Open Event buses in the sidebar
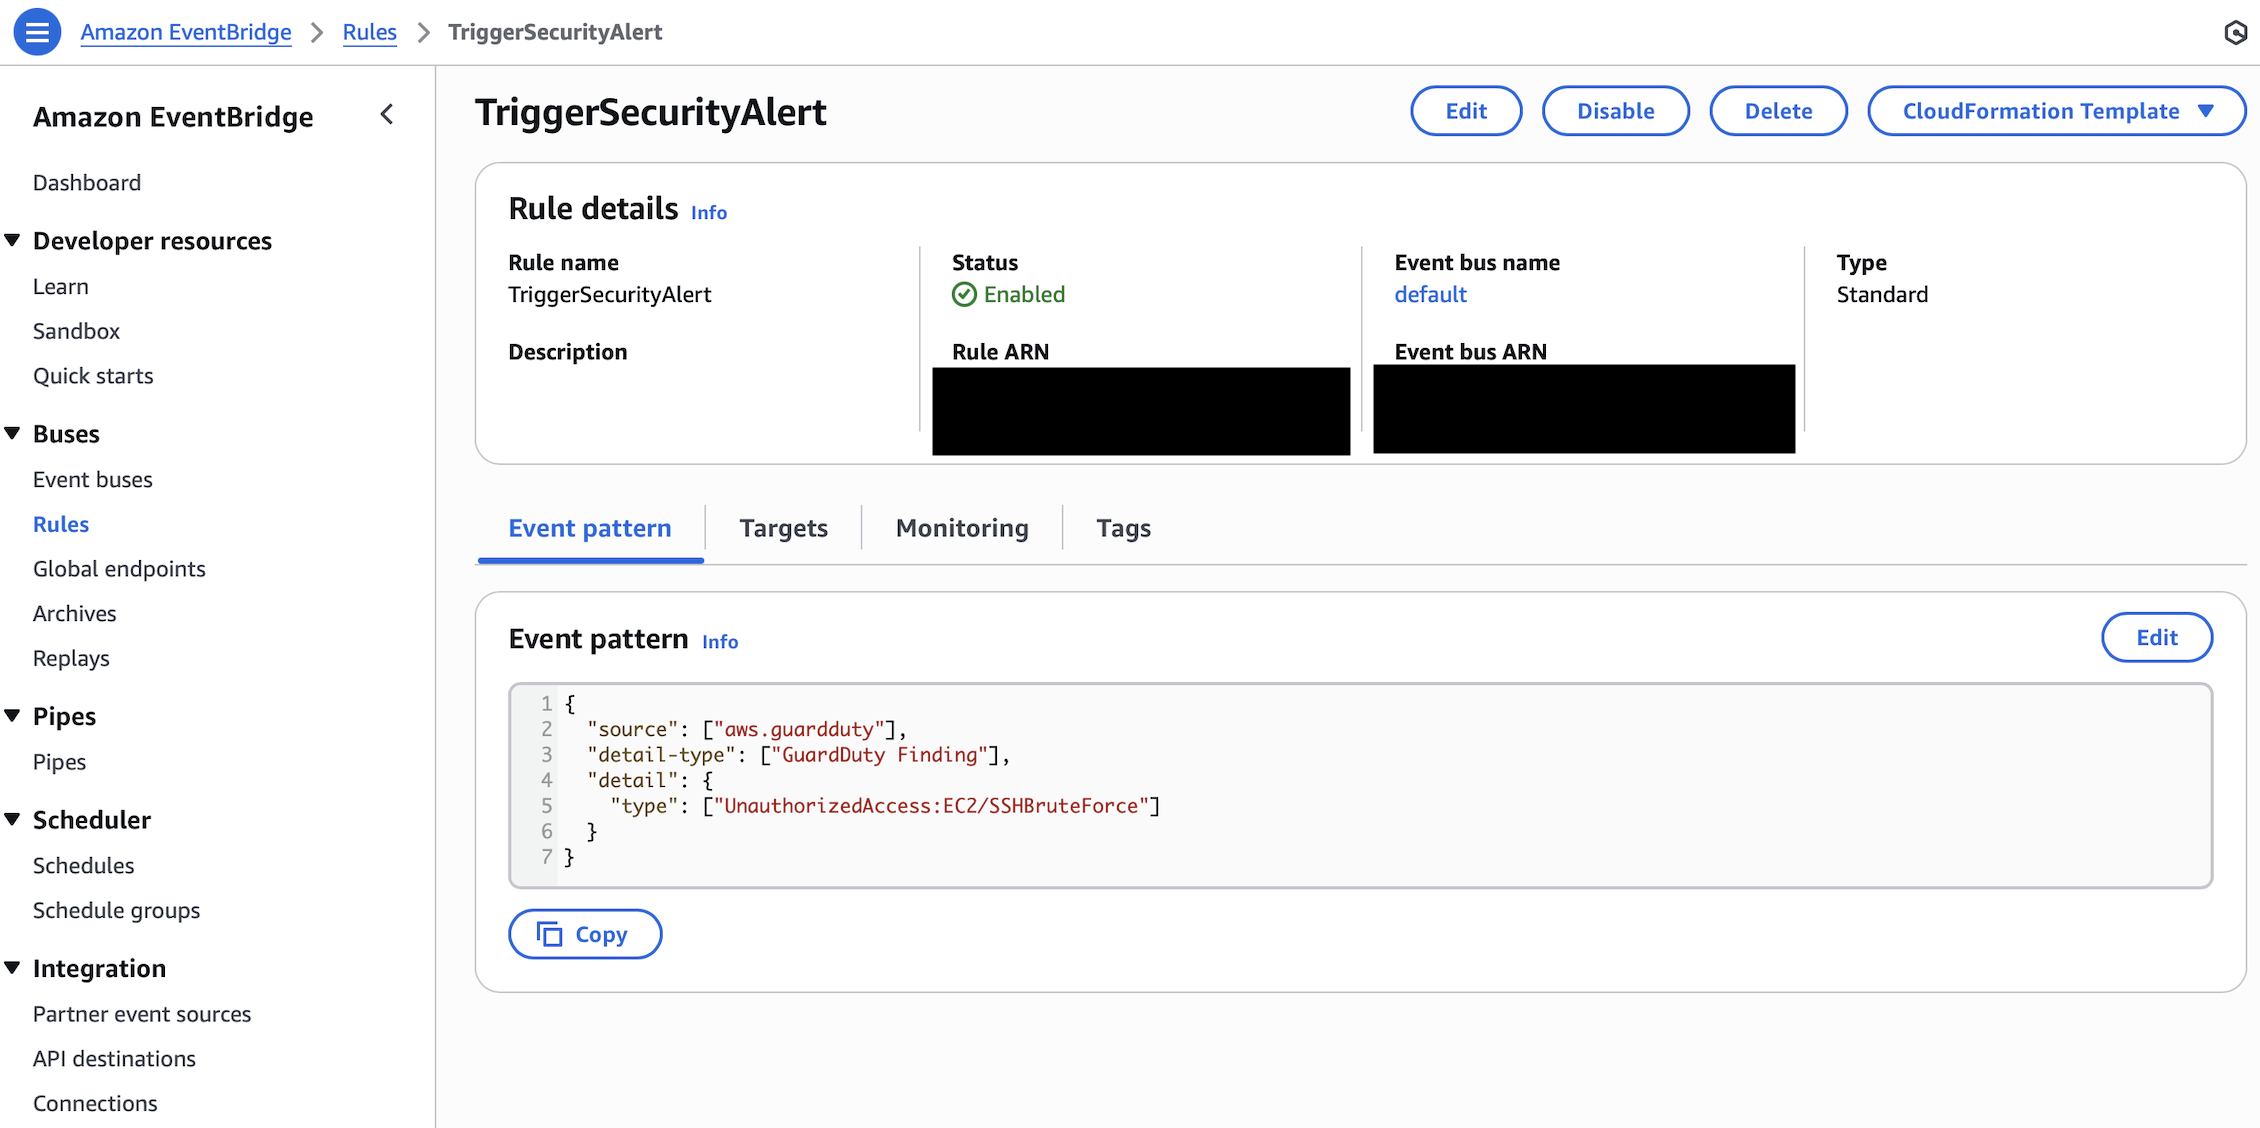Screen dimensions: 2260x1128 [93, 480]
